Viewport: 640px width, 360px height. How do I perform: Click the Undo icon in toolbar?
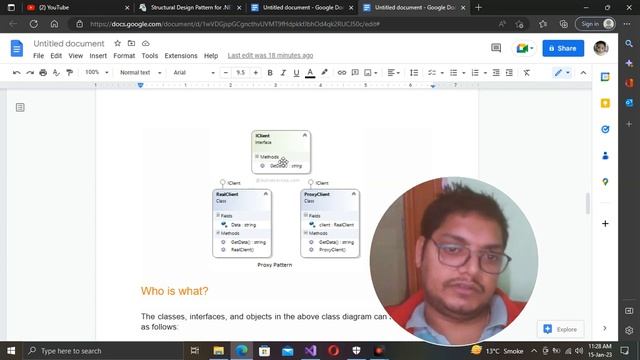point(17,73)
